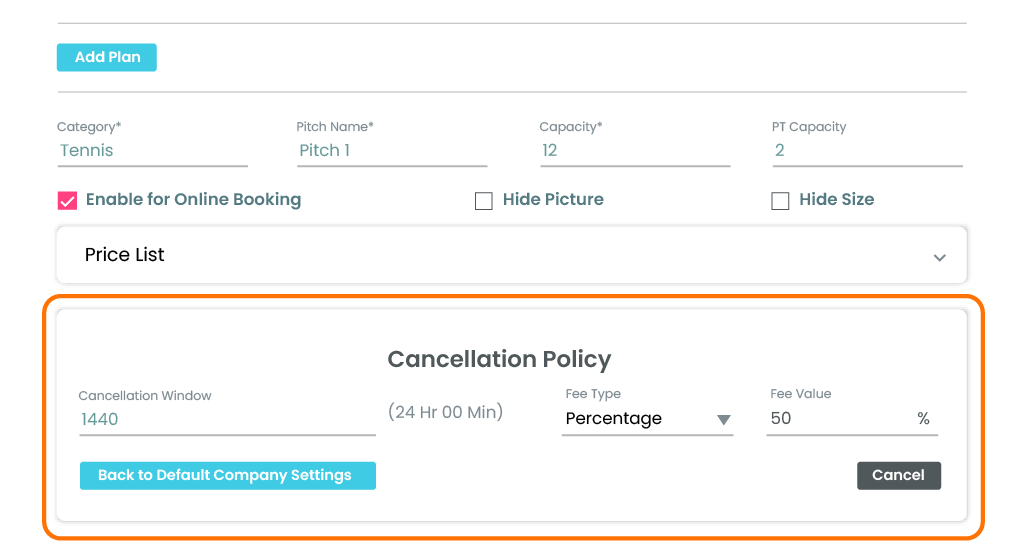This screenshot has width=1028, height=558.
Task: Click the Price List panel title
Action: pos(125,255)
